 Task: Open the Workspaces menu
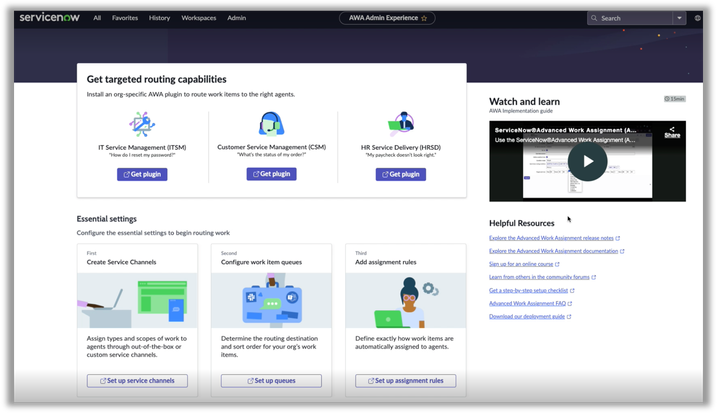[198, 18]
